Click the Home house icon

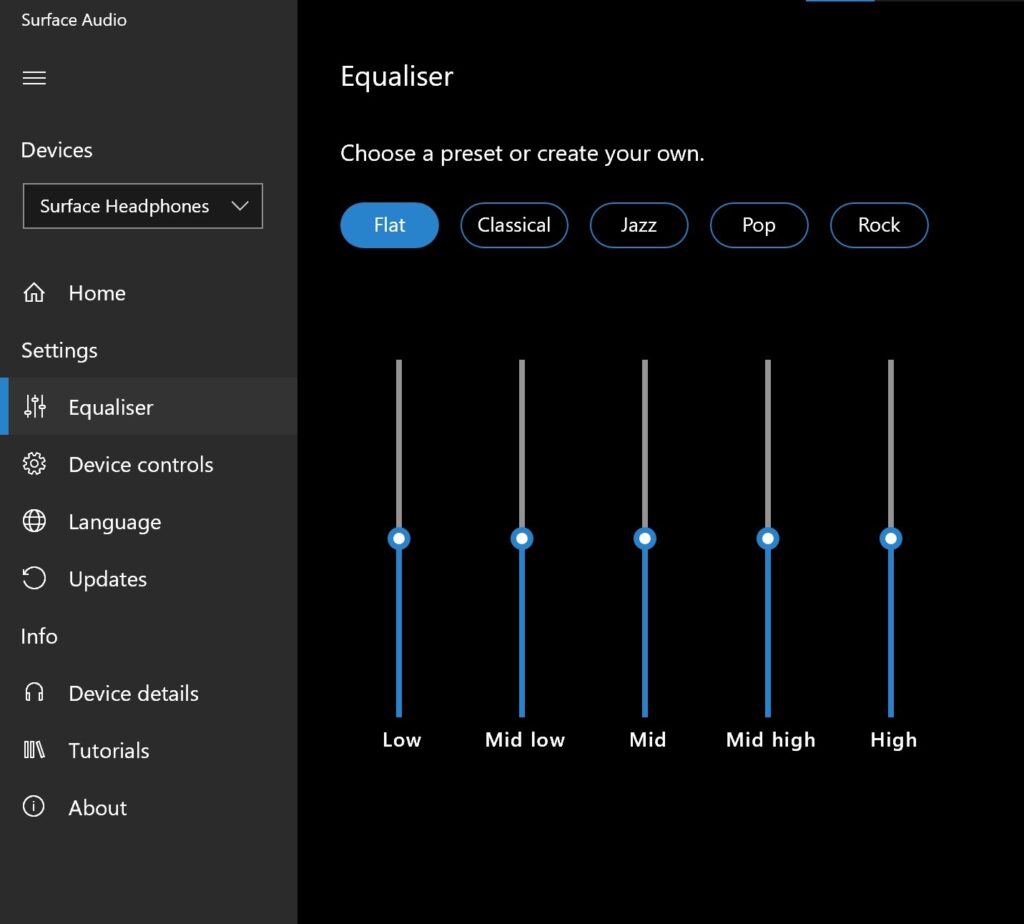tap(34, 293)
